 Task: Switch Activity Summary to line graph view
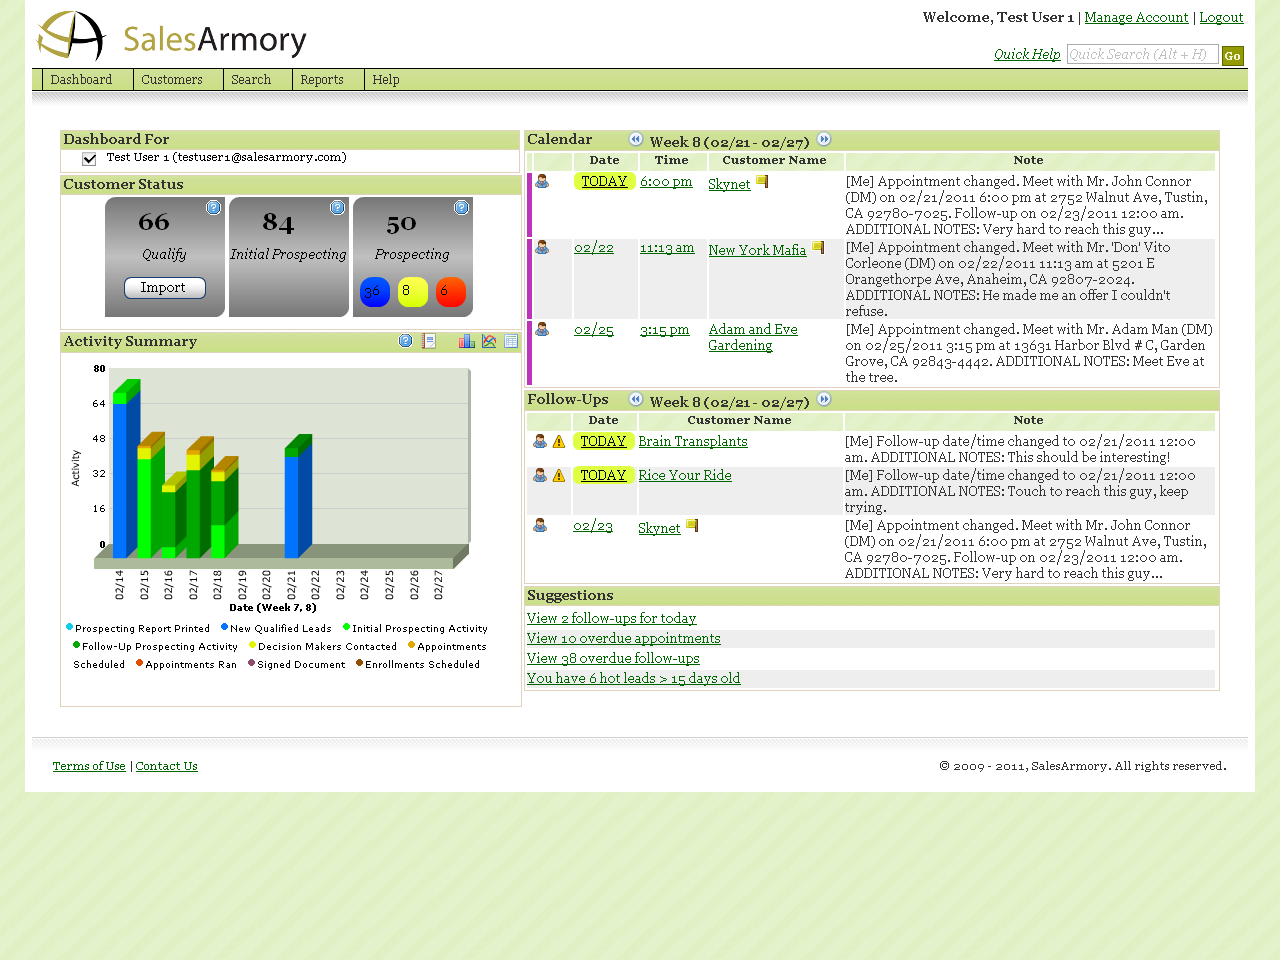pyautogui.click(x=489, y=340)
